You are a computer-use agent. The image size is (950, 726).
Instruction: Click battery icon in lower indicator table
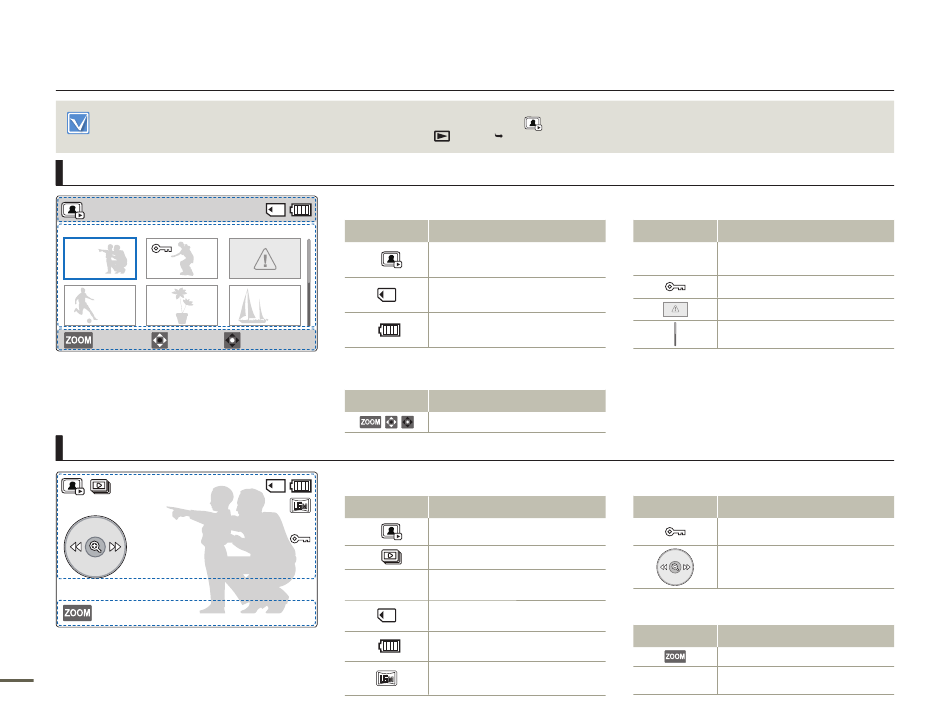pyautogui.click(x=389, y=646)
